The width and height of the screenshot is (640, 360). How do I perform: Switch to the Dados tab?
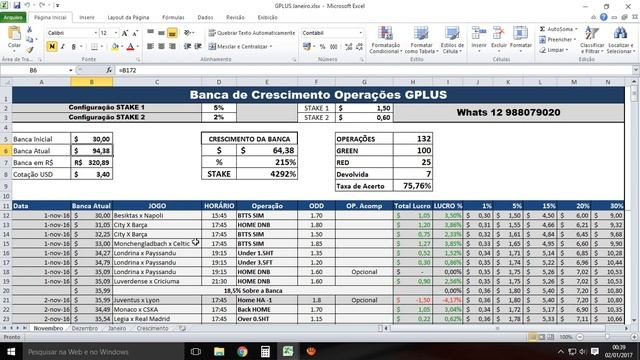(205, 18)
